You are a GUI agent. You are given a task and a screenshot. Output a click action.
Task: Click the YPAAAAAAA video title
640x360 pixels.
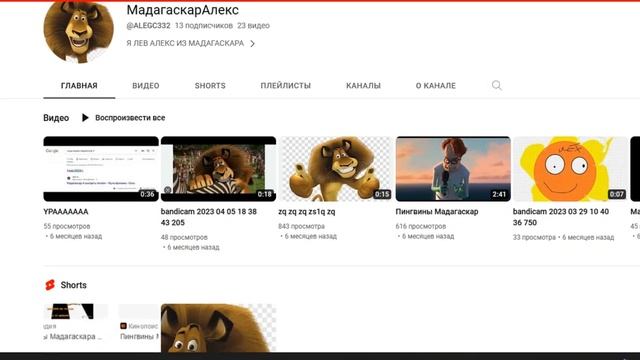pos(66,212)
